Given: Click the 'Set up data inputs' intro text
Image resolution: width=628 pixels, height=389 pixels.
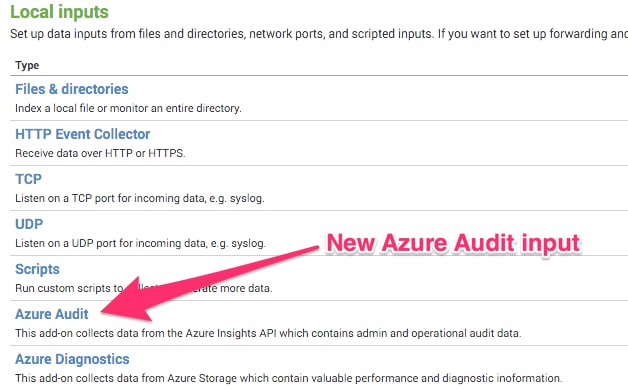Looking at the screenshot, I should (x=319, y=34).
